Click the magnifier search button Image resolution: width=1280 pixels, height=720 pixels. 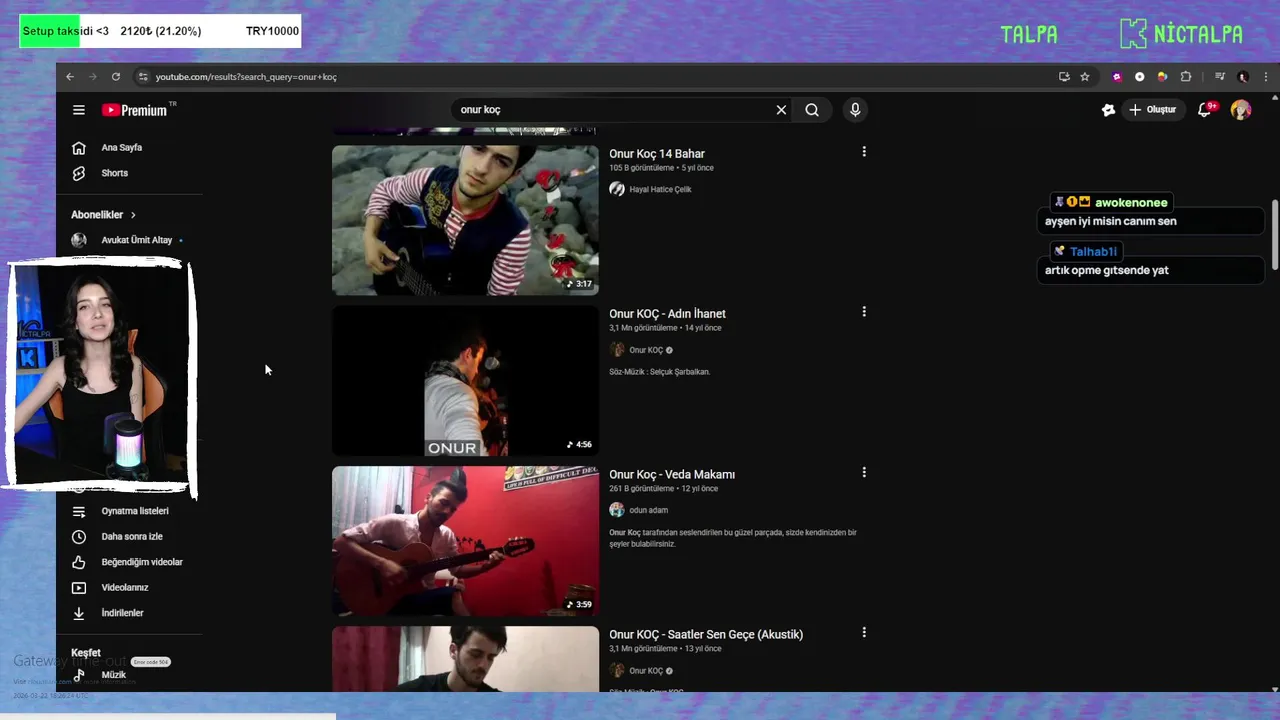[812, 110]
